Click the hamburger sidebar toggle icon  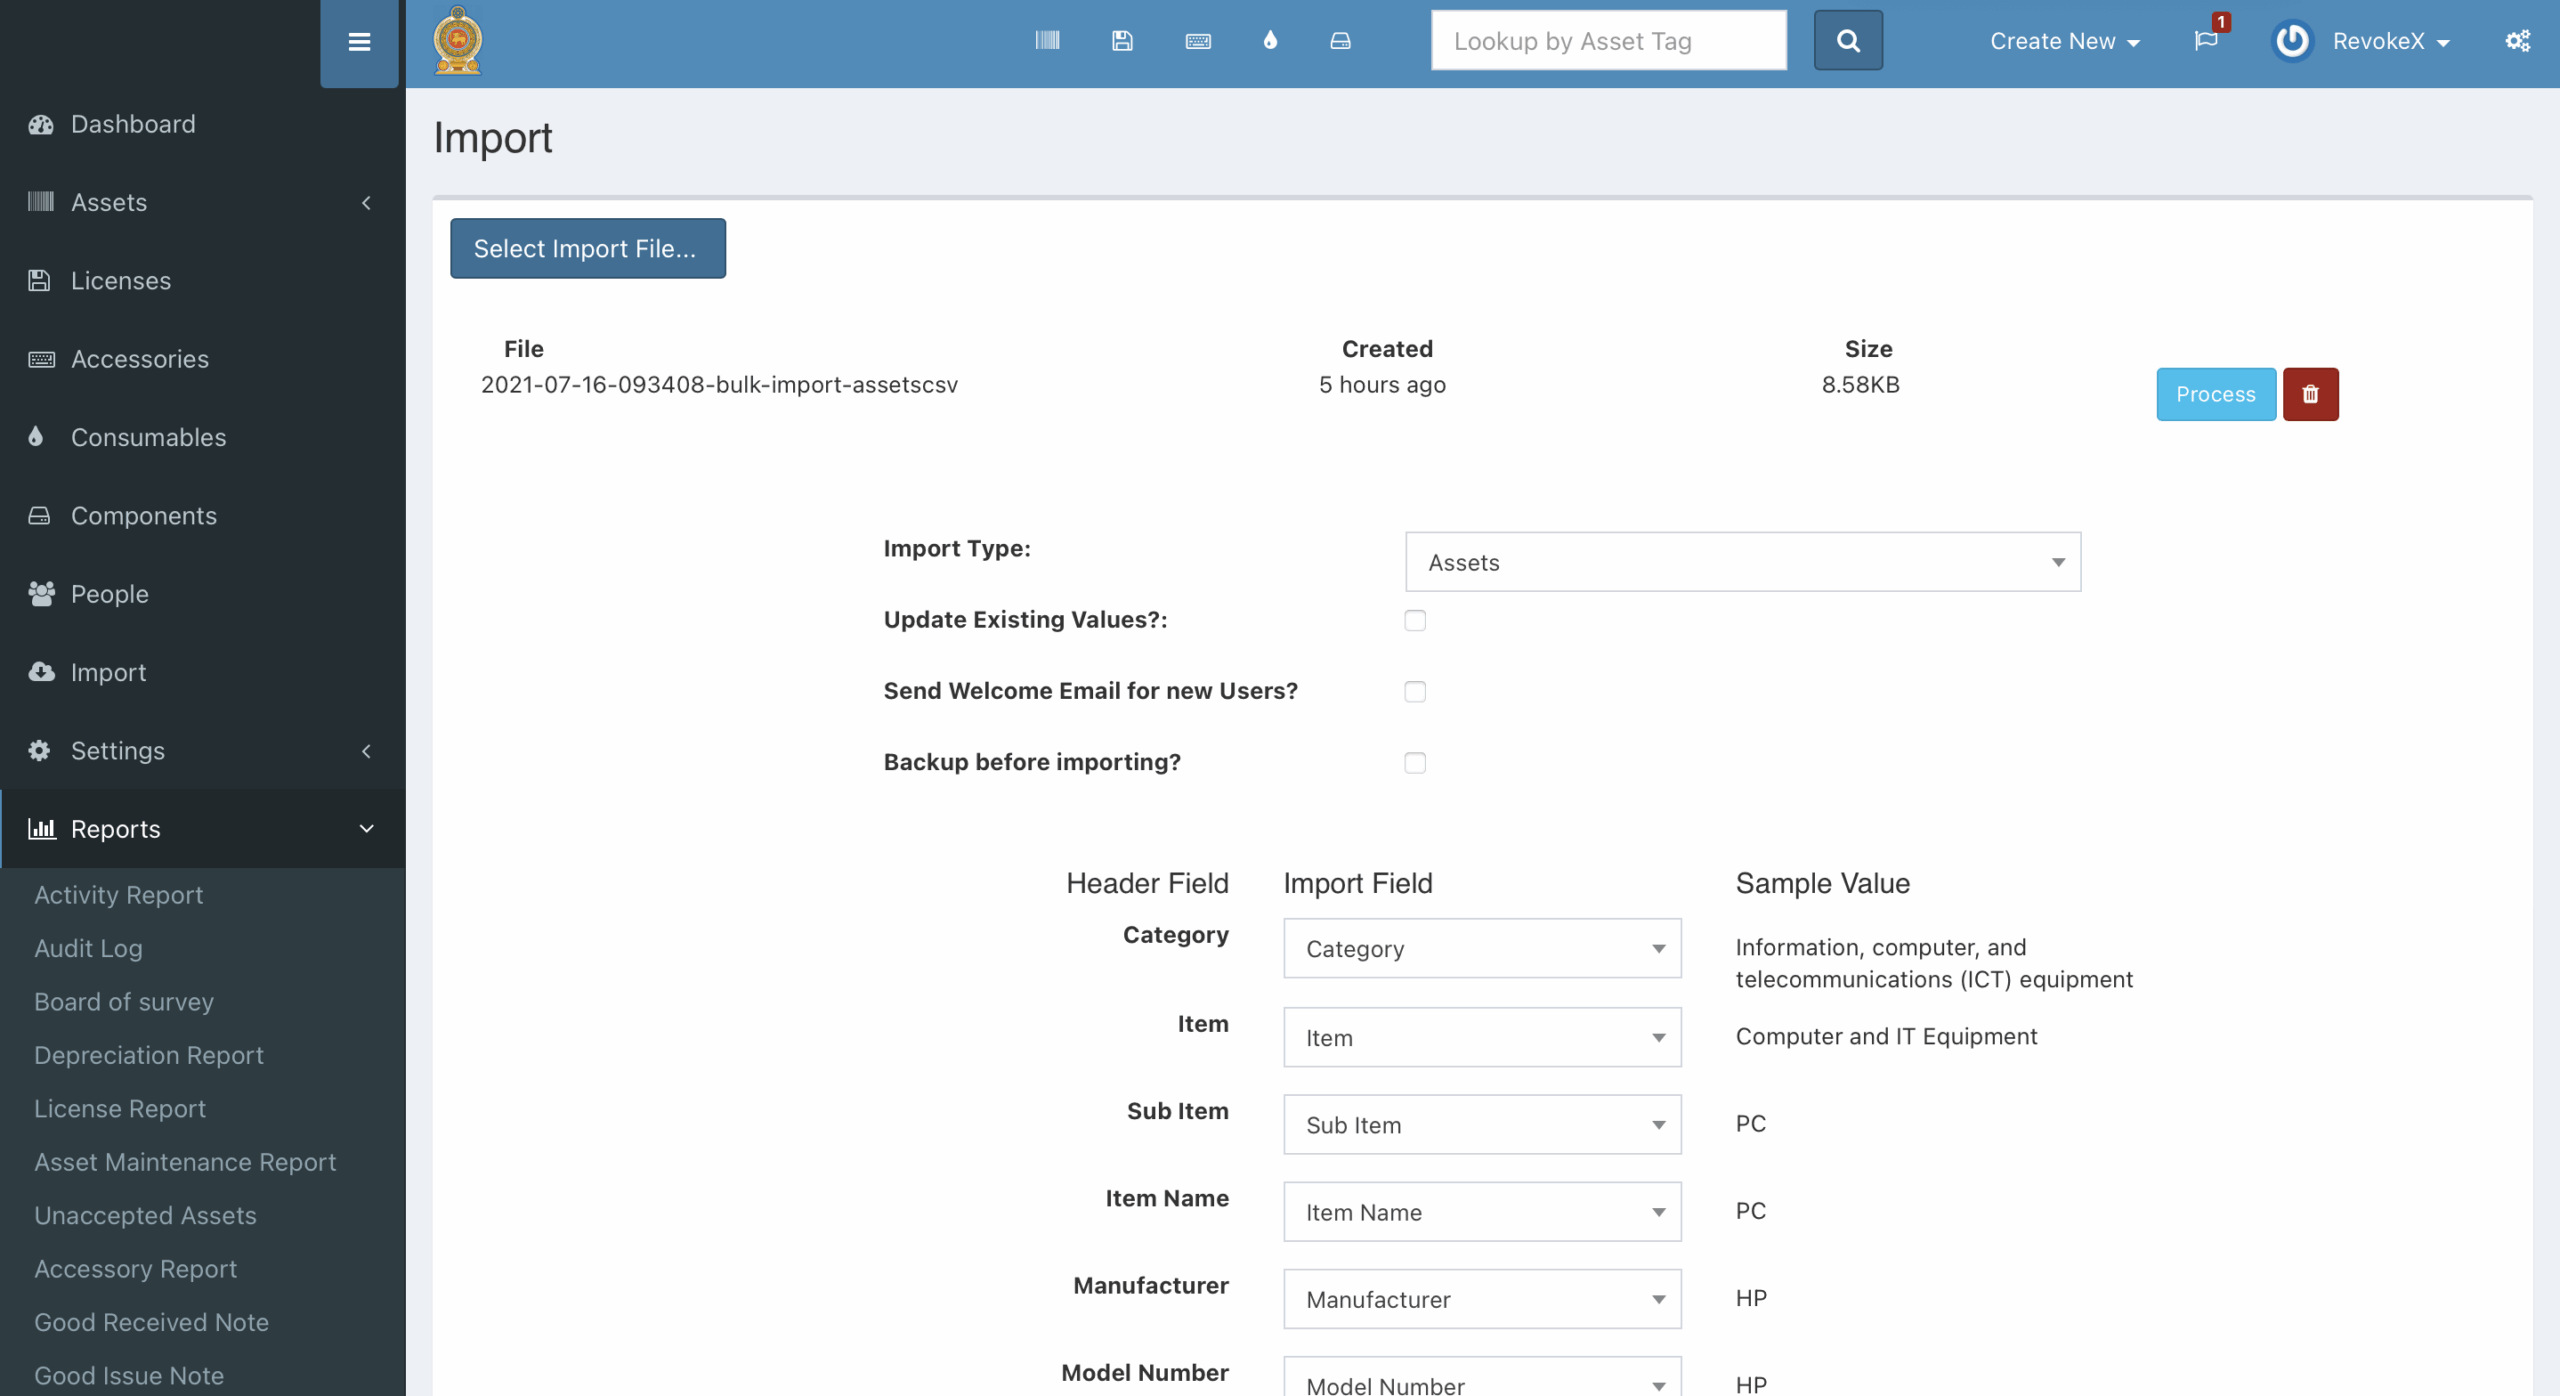coord(359,42)
